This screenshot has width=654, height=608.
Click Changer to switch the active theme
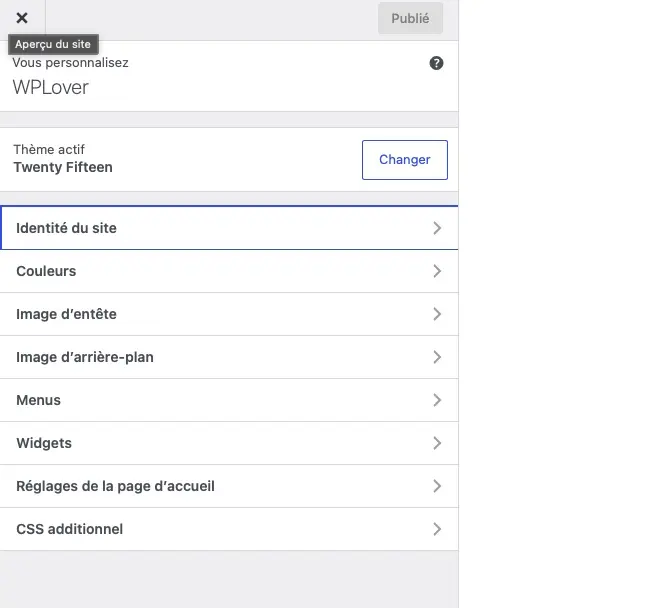(x=405, y=160)
